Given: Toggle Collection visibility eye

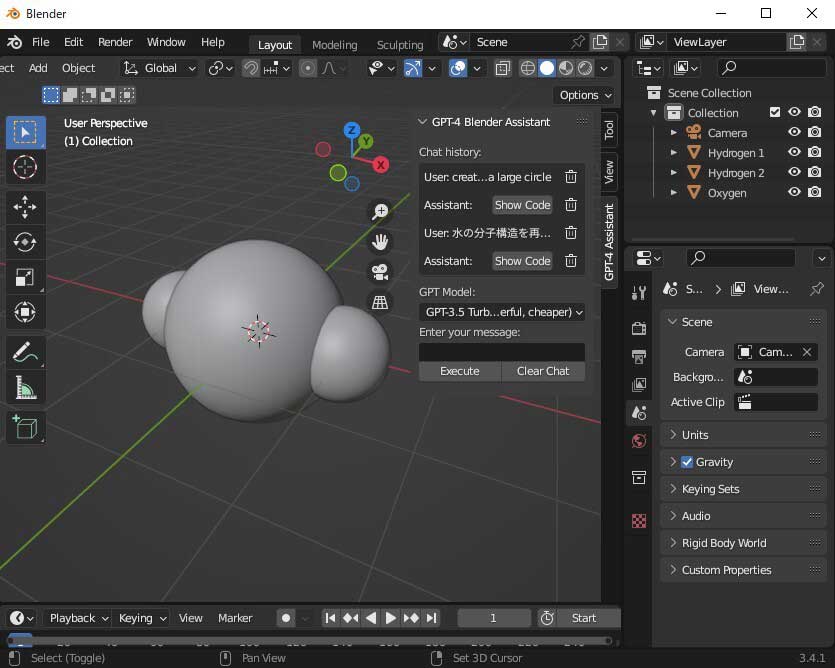Looking at the screenshot, I should pyautogui.click(x=794, y=112).
